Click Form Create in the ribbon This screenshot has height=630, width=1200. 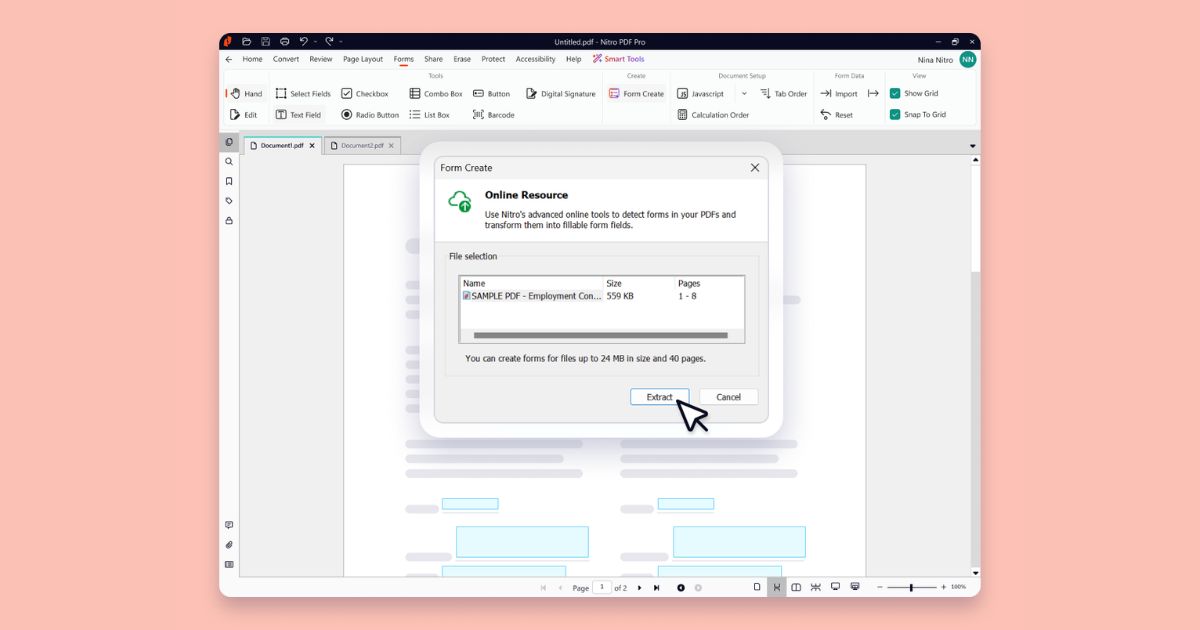coord(636,94)
